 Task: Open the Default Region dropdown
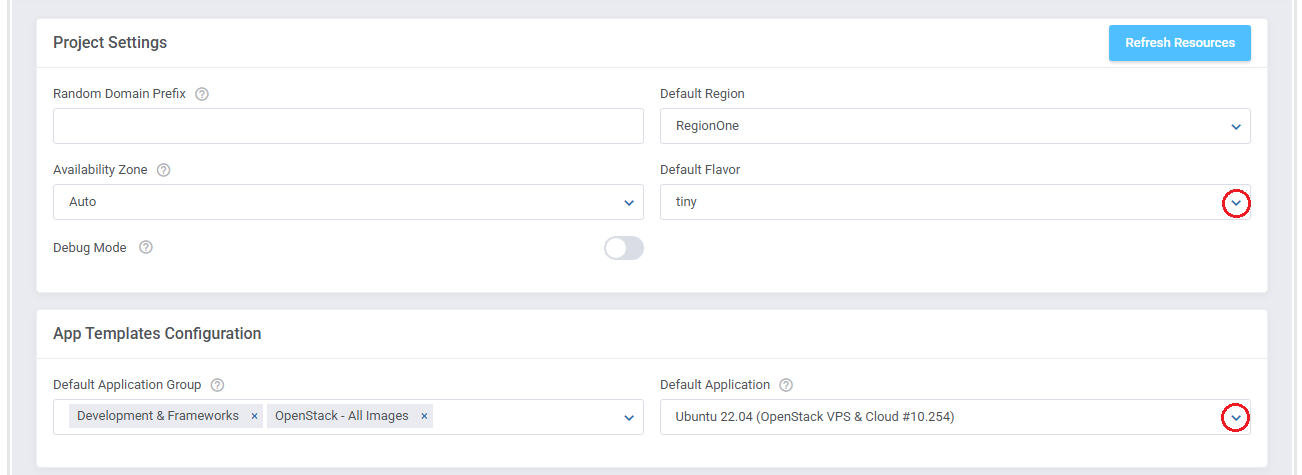[x=1236, y=126]
